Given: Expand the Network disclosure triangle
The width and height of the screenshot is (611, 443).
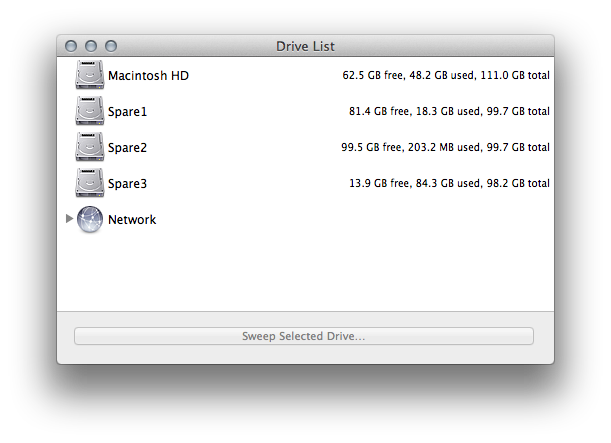Looking at the screenshot, I should point(69,219).
